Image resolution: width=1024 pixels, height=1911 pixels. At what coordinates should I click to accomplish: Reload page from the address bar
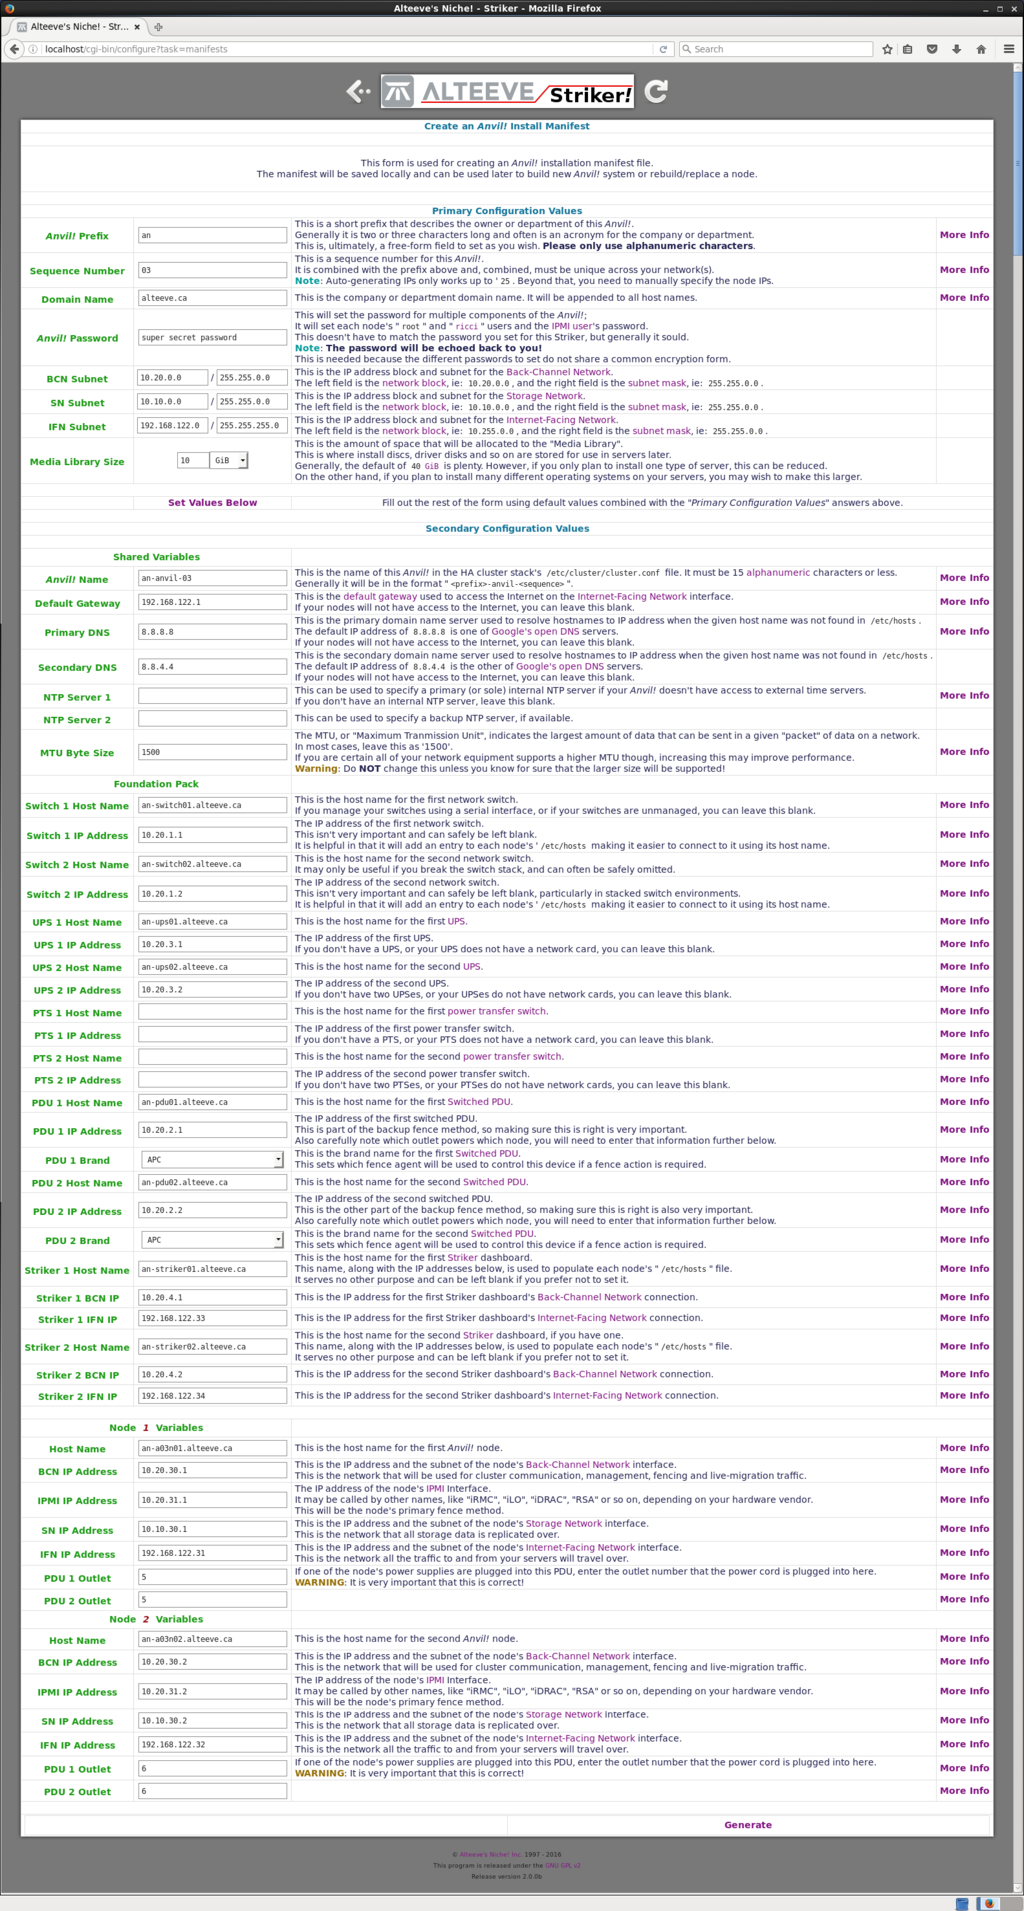pyautogui.click(x=662, y=49)
